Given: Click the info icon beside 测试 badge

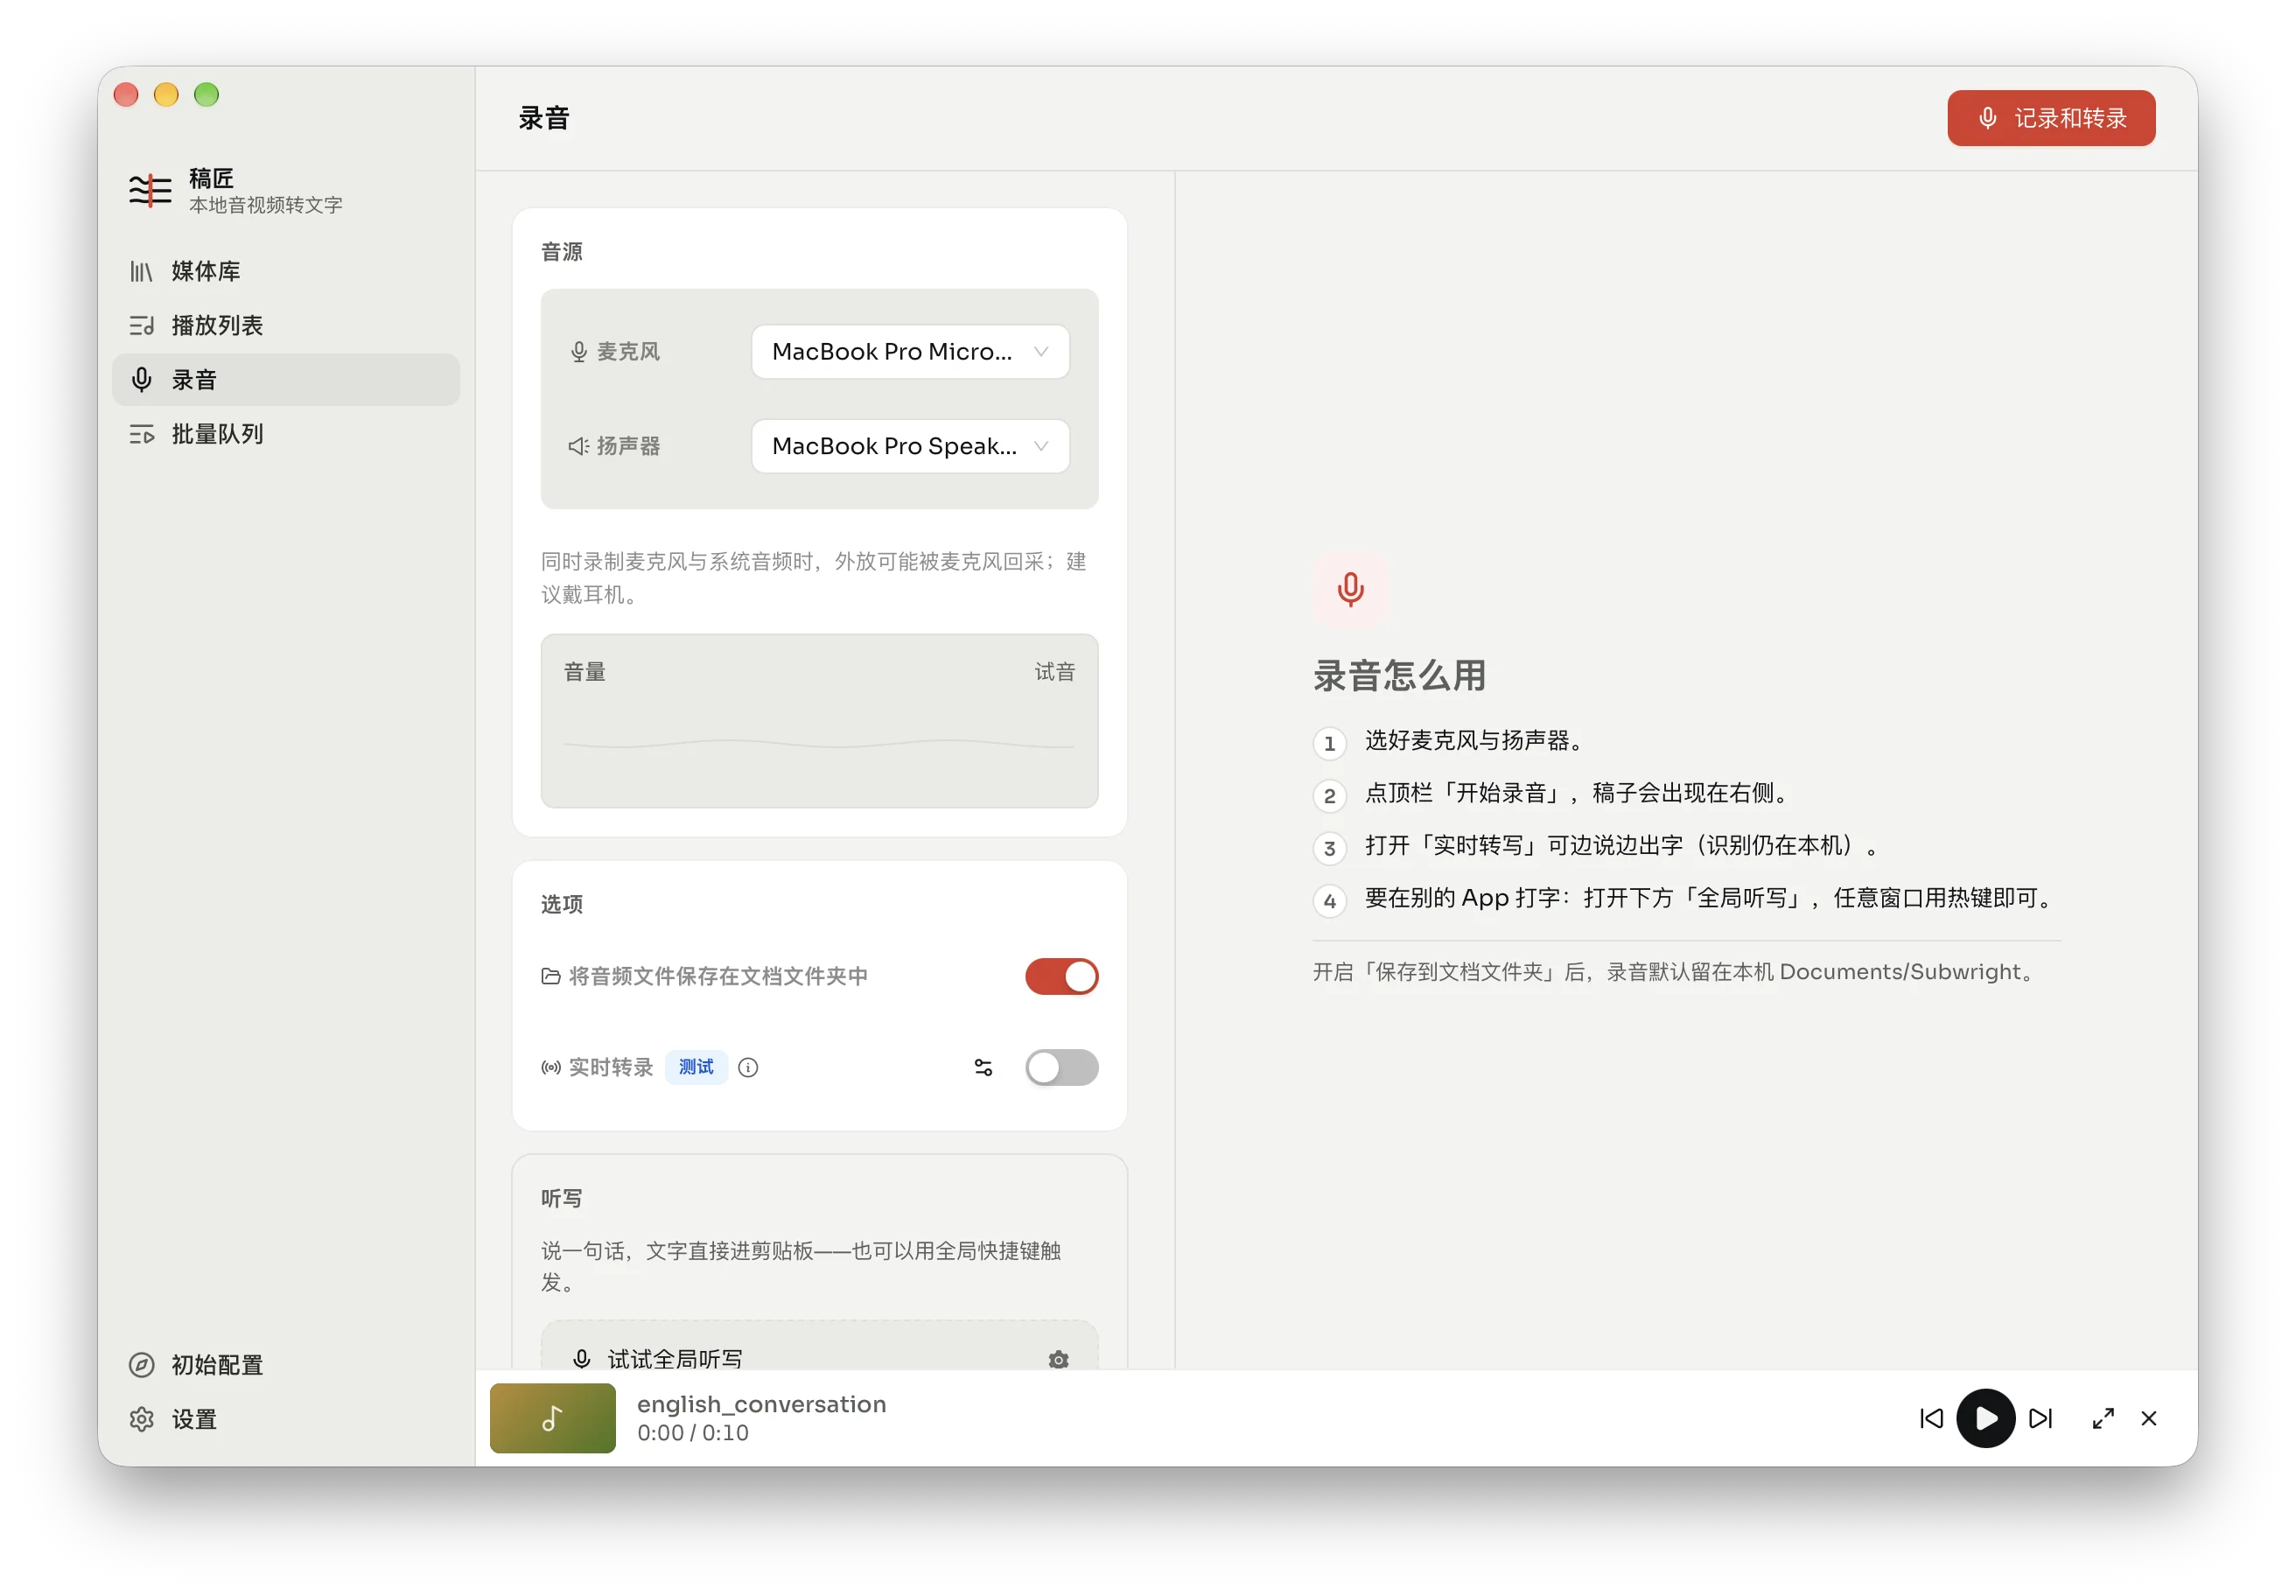Looking at the screenshot, I should (x=748, y=1067).
